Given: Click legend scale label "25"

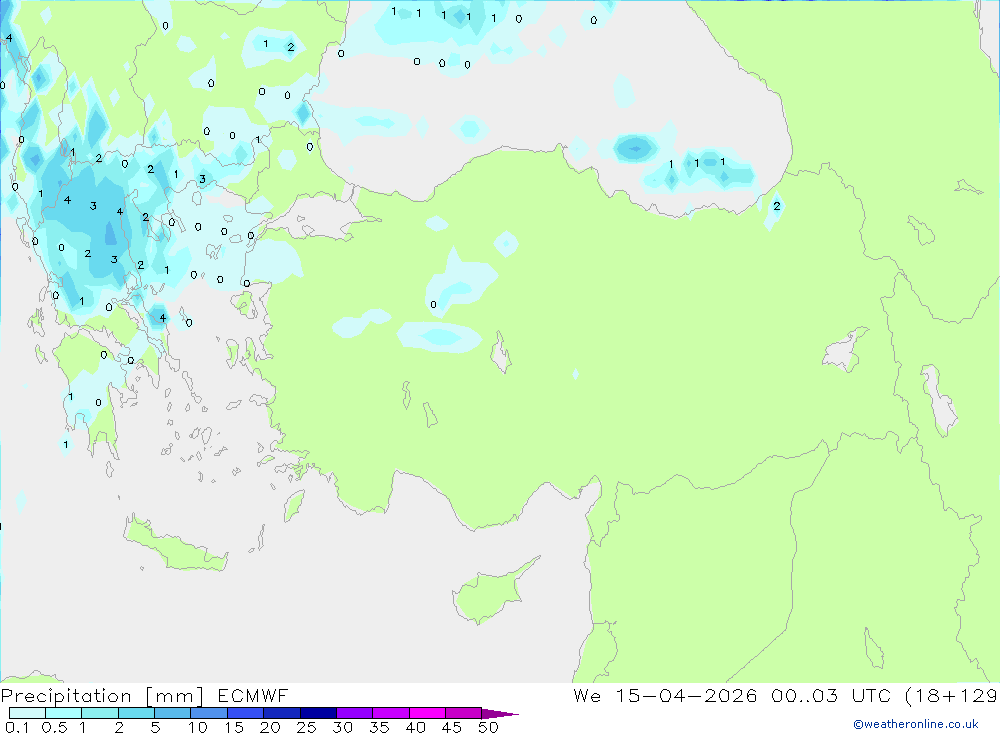Looking at the screenshot, I should [x=307, y=727].
